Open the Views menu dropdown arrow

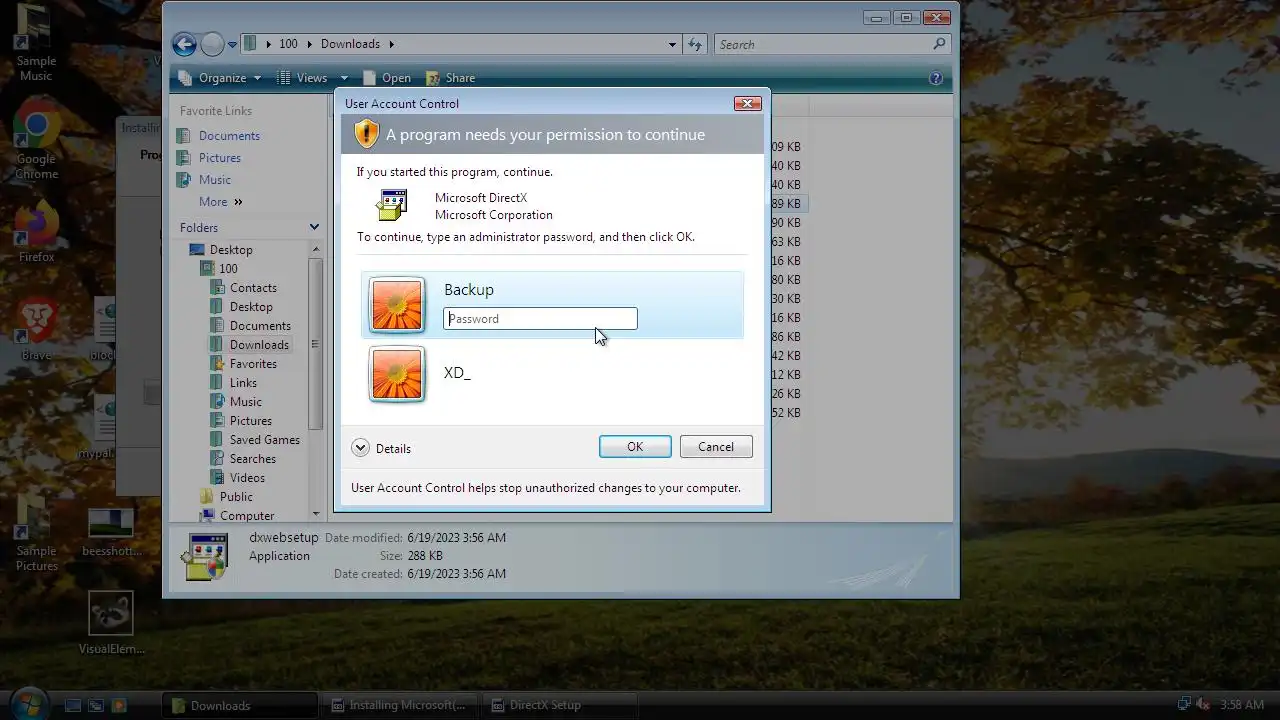coord(344,78)
